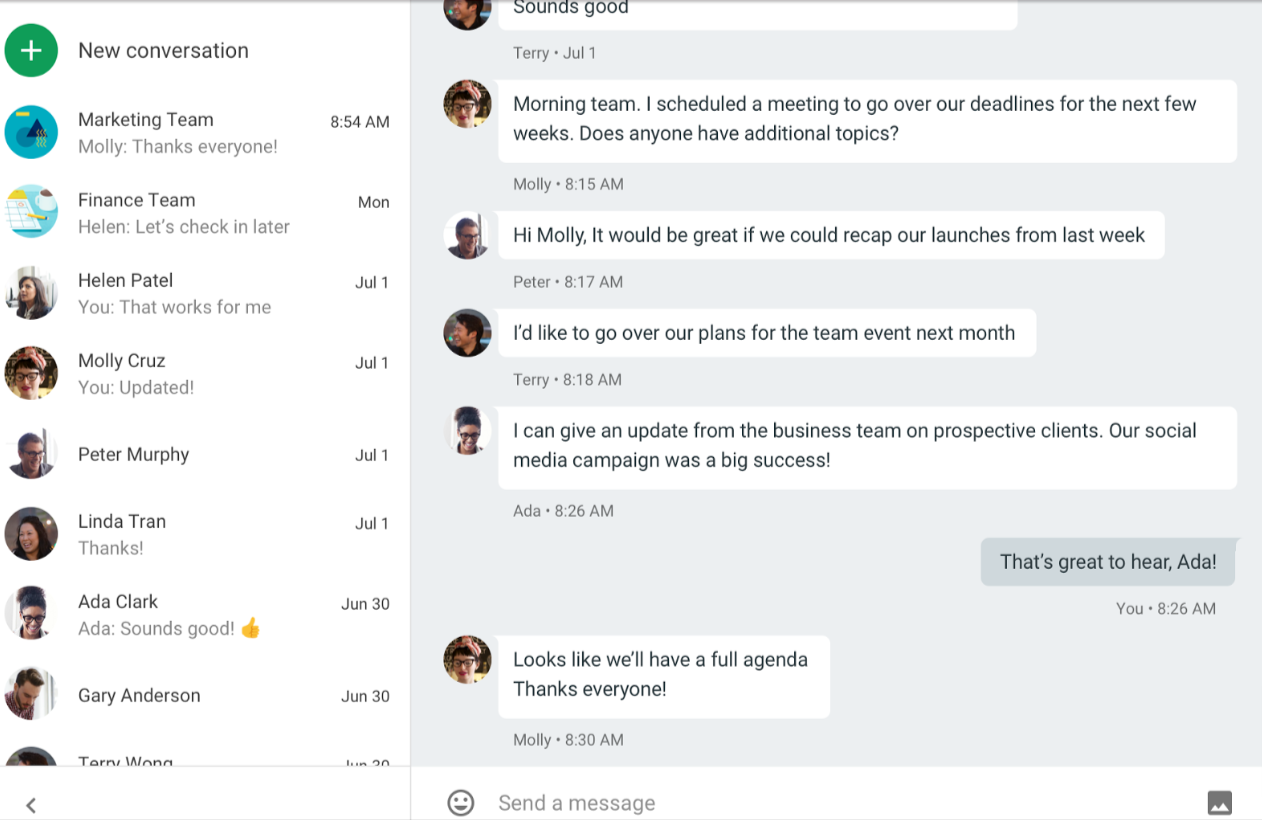Click Finance Team calendar avatar icon
1262x820 pixels.
point(31,212)
